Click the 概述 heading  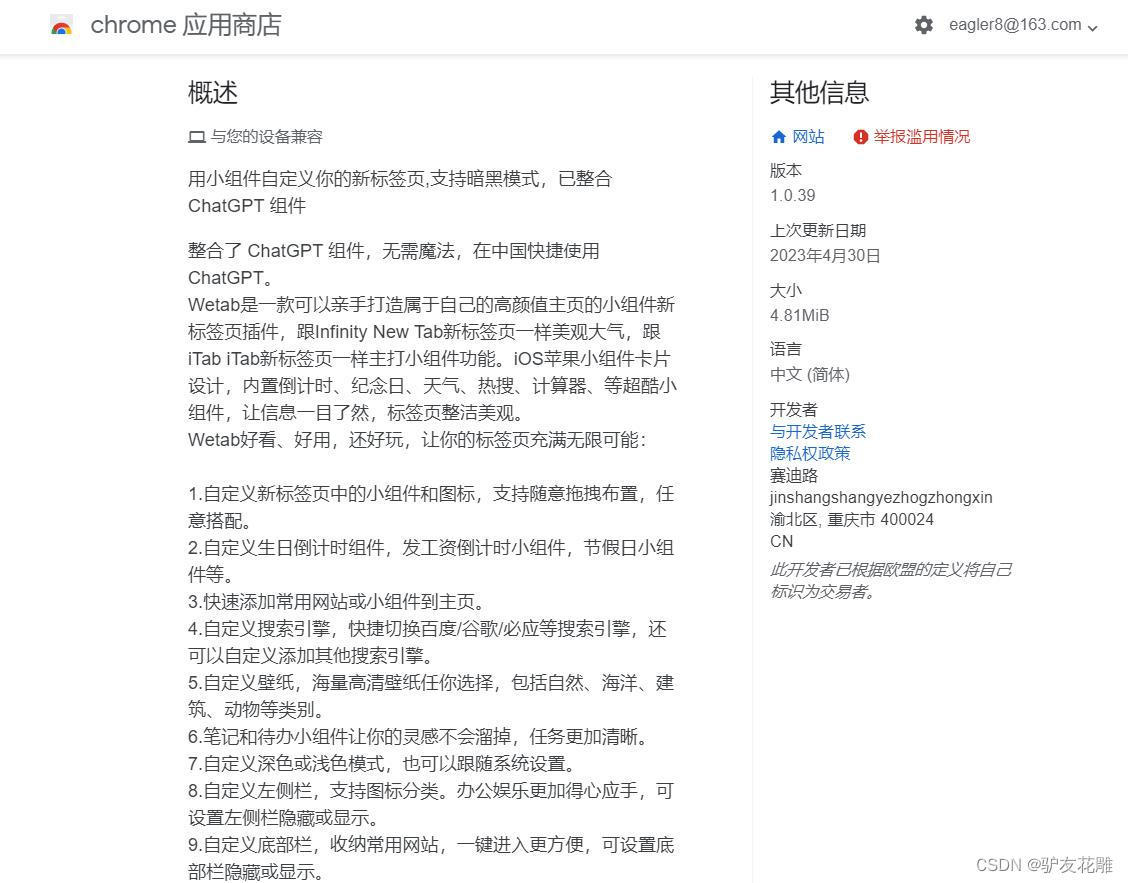212,93
